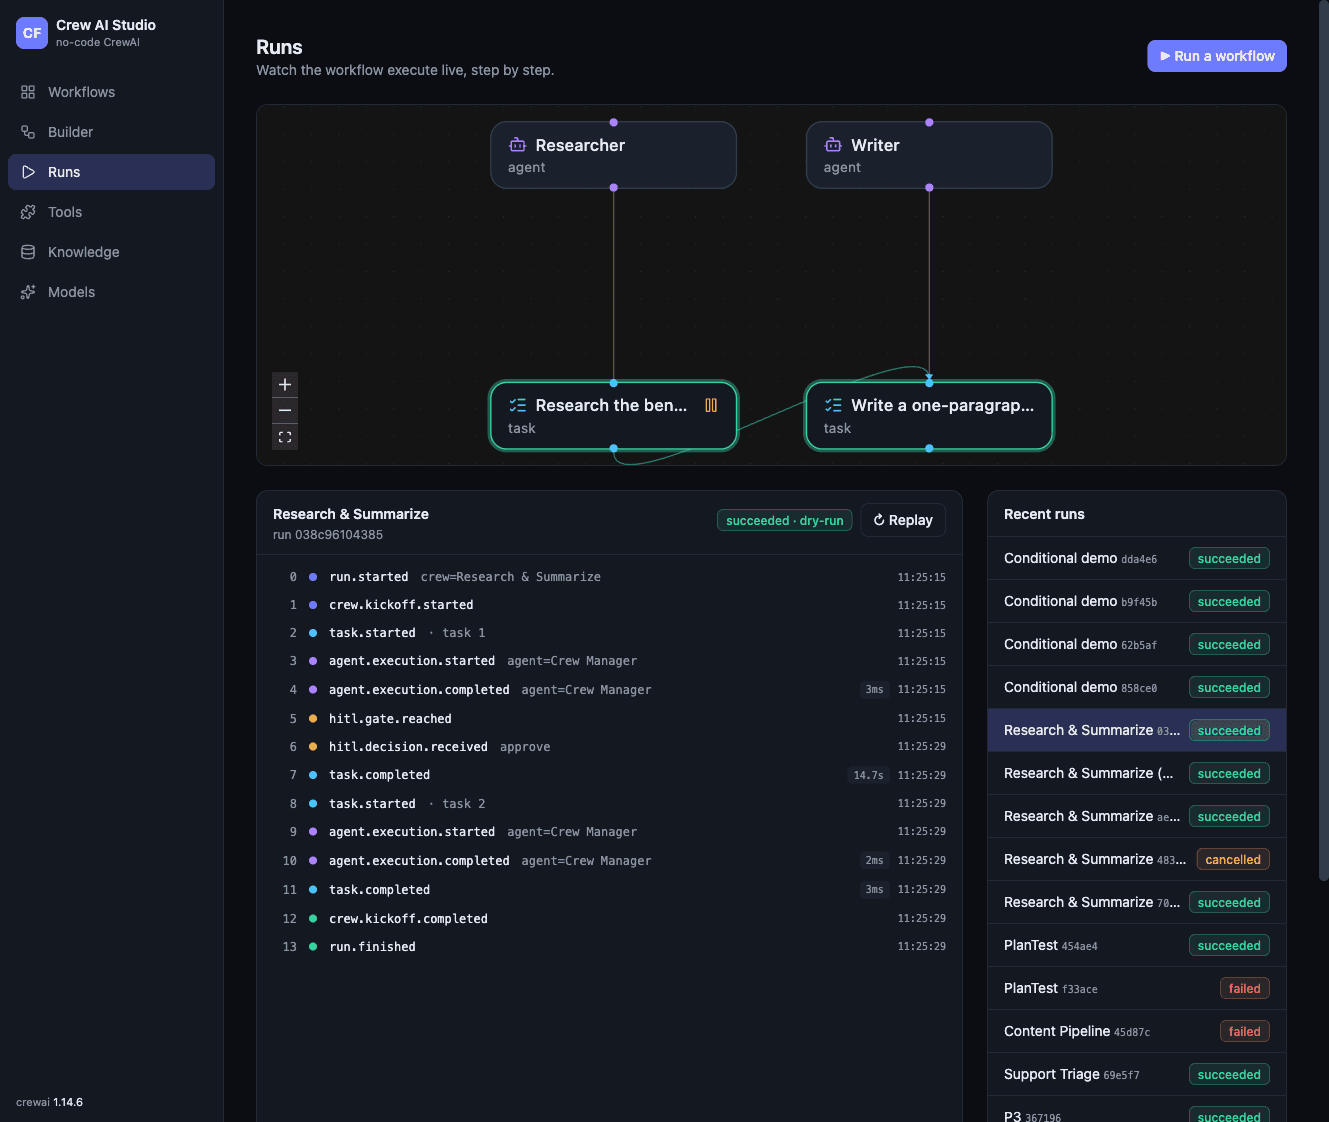The height and width of the screenshot is (1122, 1329).
Task: Click the Write task checklist icon
Action: (x=833, y=405)
